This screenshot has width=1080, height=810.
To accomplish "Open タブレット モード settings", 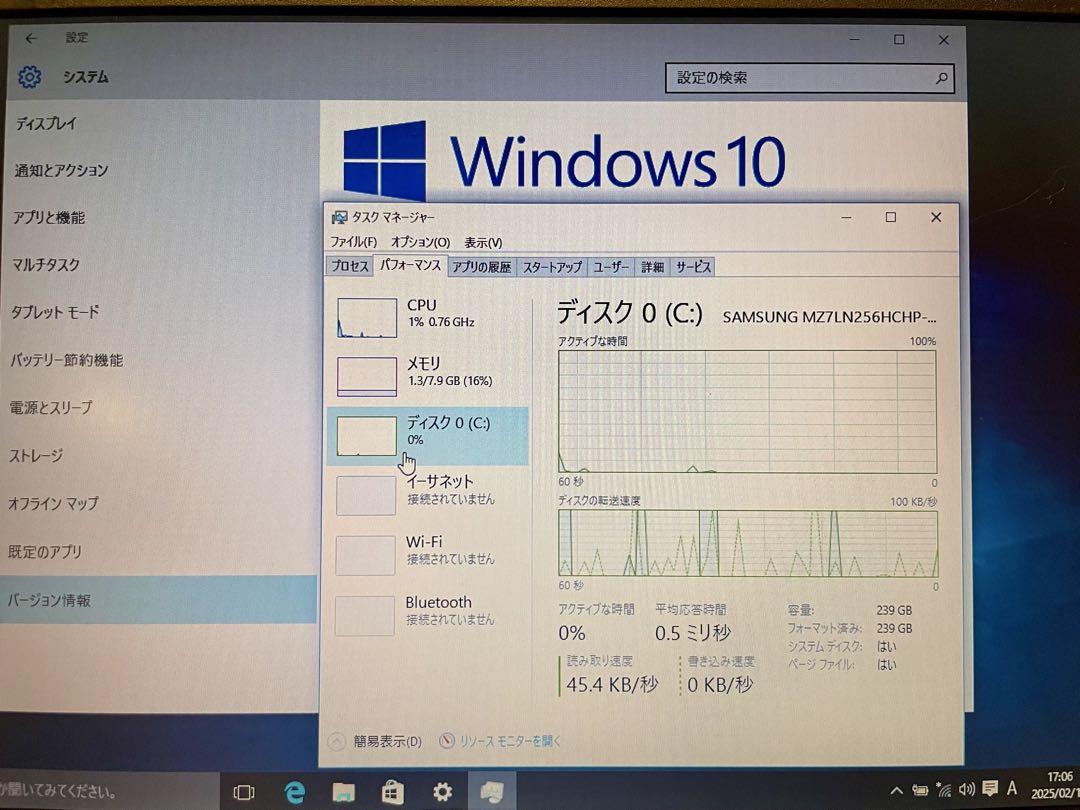I will click(x=55, y=312).
